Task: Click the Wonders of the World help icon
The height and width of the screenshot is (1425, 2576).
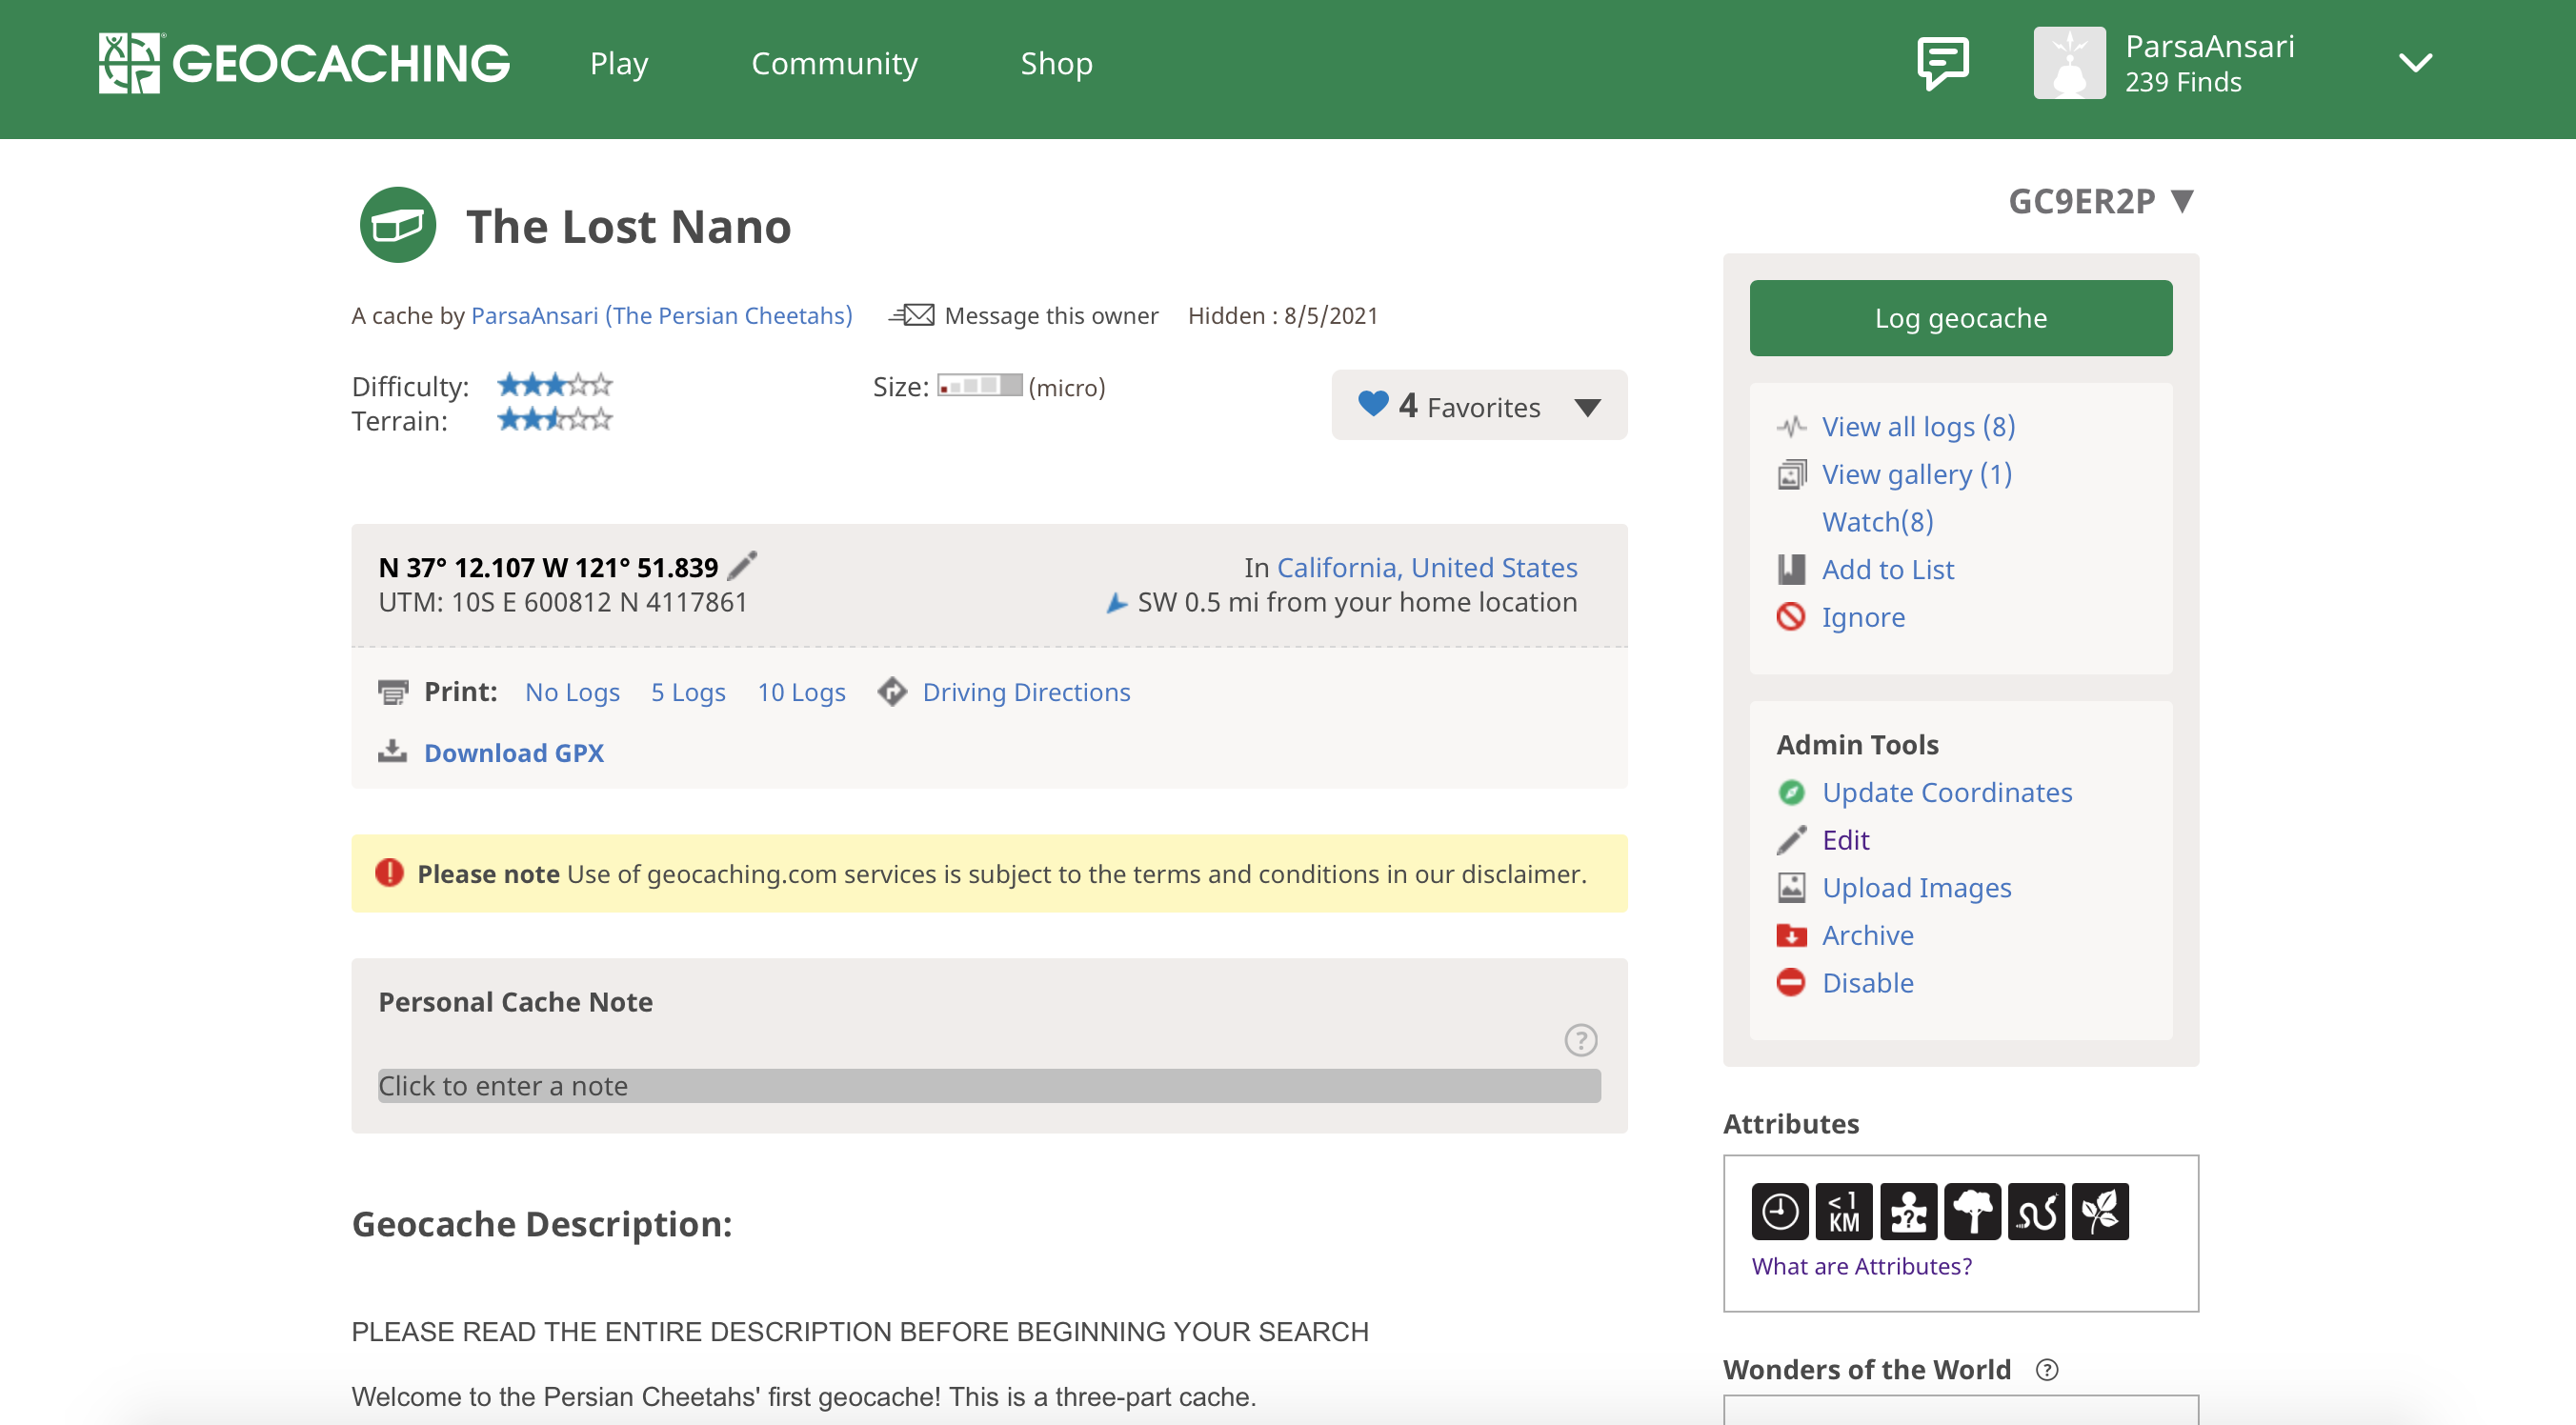Action: pos(2047,1369)
